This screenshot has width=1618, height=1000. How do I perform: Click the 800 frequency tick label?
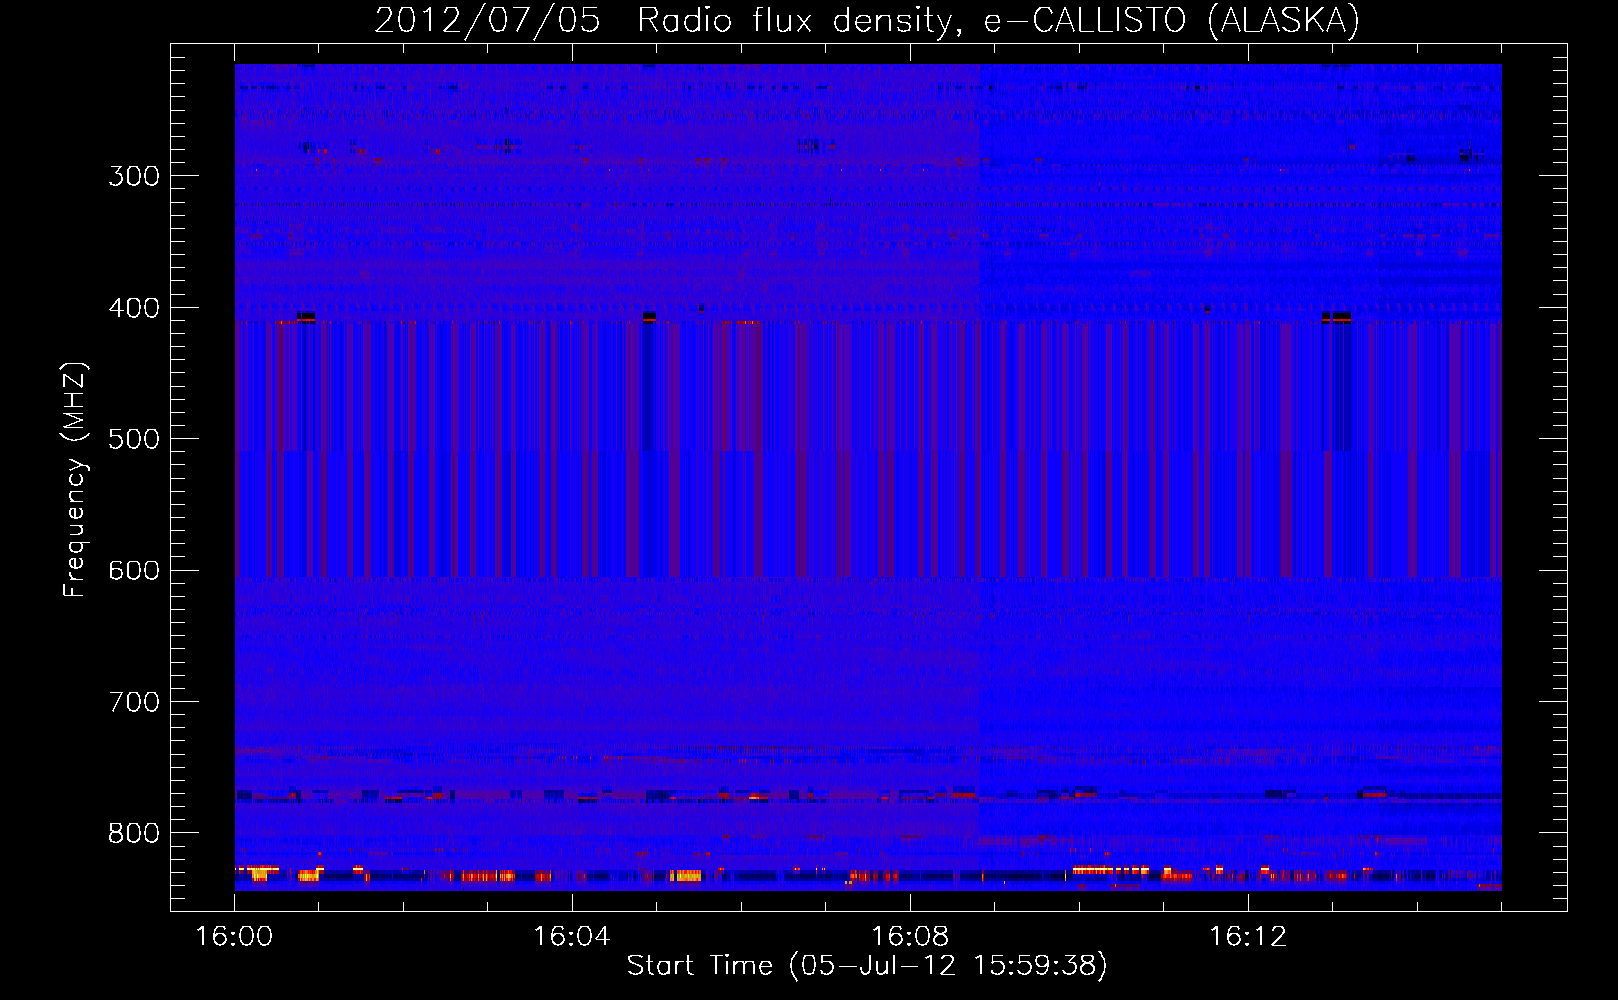pyautogui.click(x=134, y=833)
